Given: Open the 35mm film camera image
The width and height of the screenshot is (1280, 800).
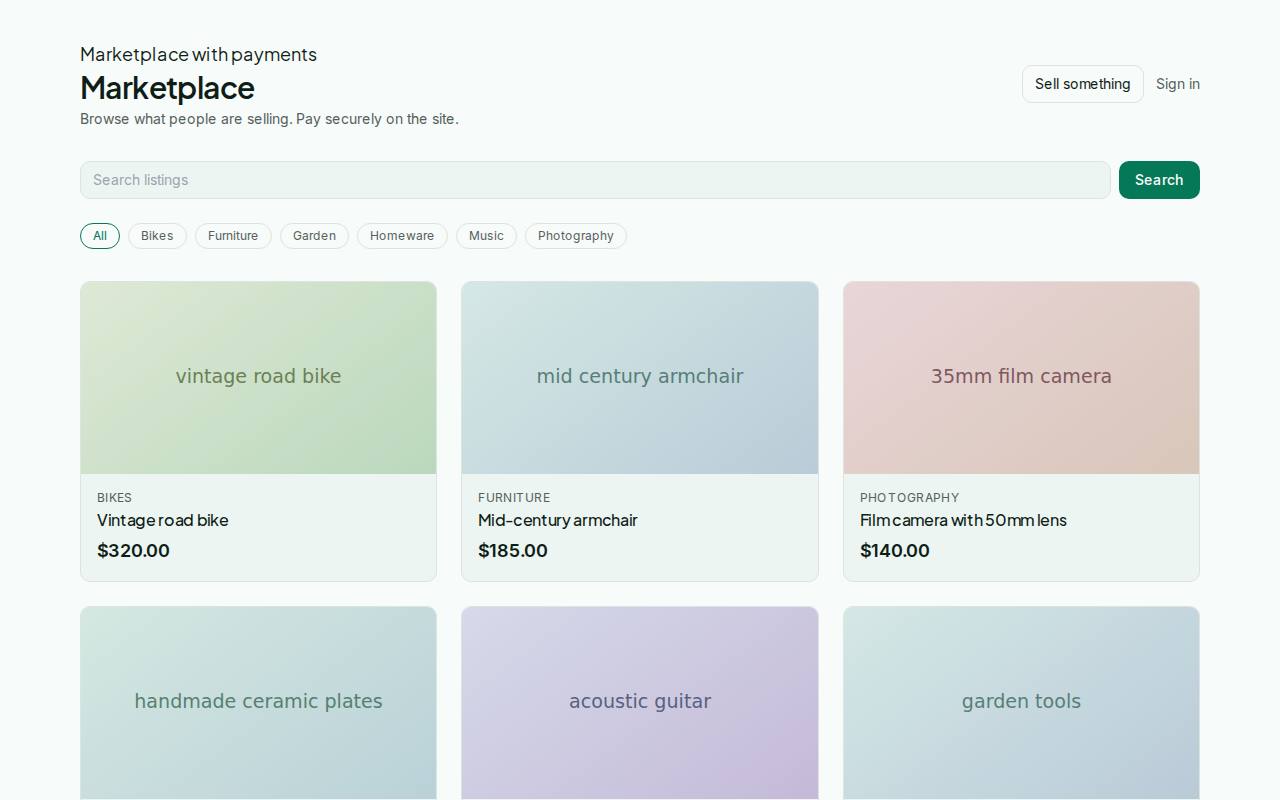Looking at the screenshot, I should (x=1021, y=378).
